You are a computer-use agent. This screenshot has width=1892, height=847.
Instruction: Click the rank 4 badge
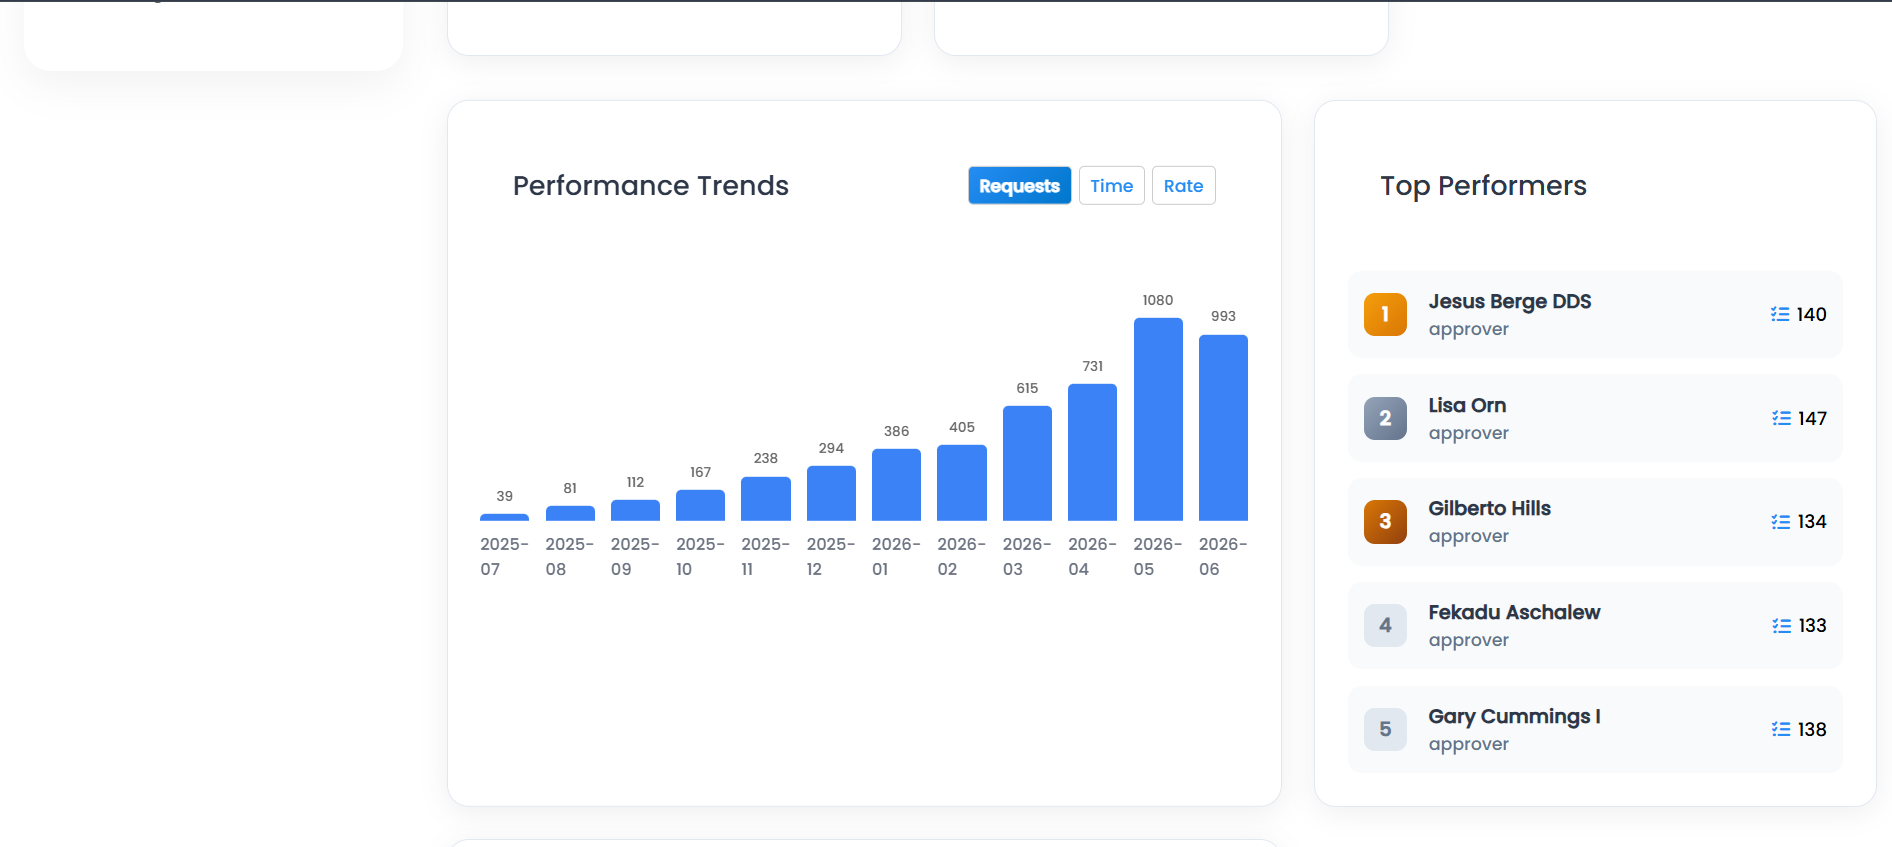(1385, 625)
